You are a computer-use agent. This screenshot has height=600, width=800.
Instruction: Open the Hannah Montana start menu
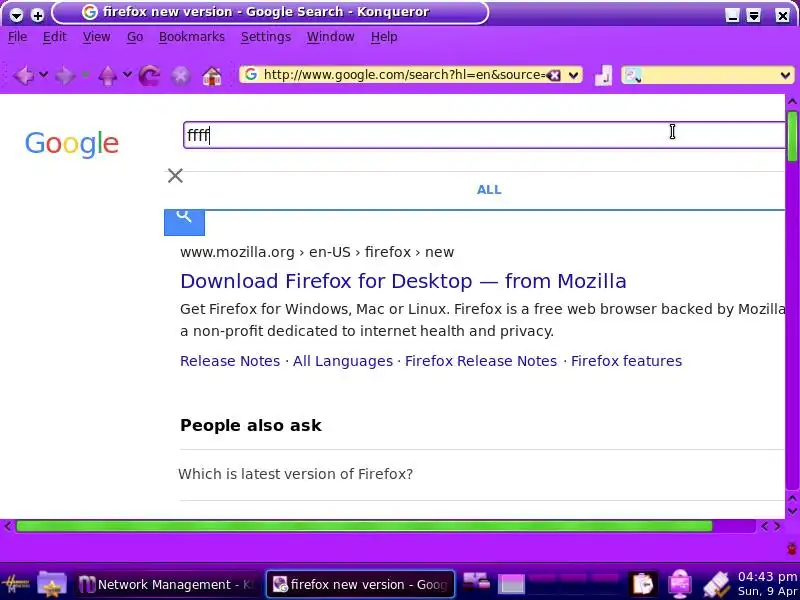click(16, 584)
